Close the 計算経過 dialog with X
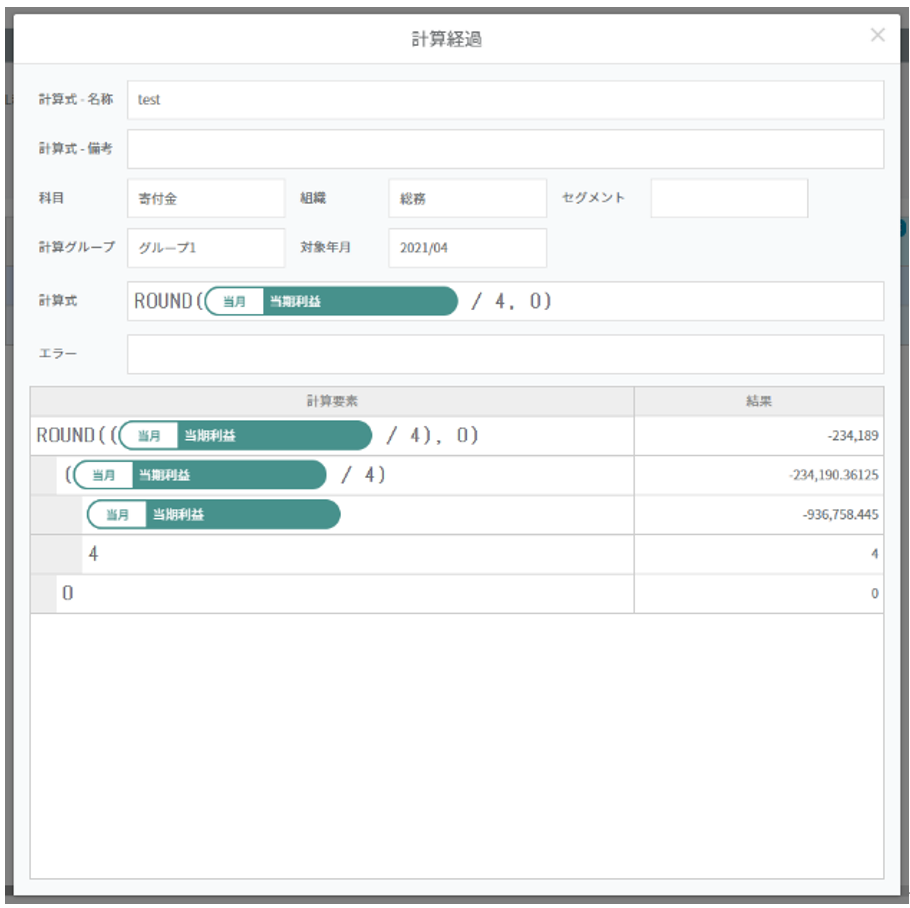910x908 pixels. [x=877, y=36]
